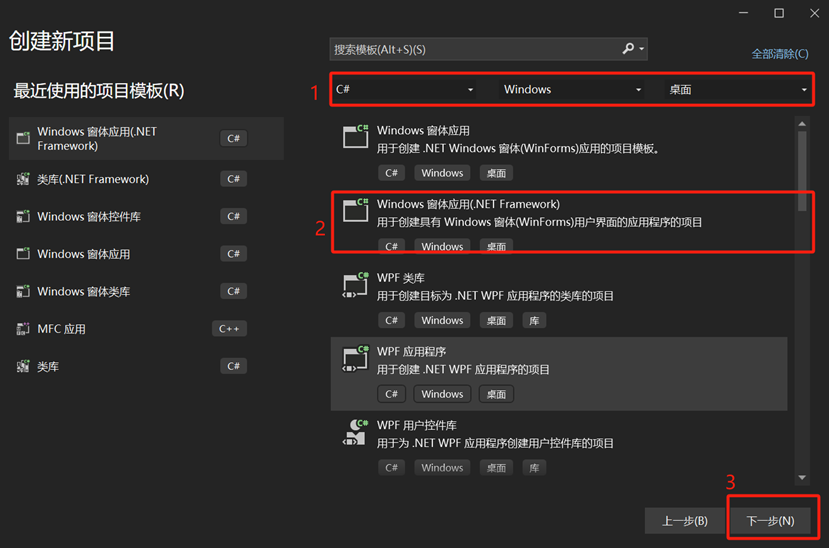Click the scroll up arrow of template list
The height and width of the screenshot is (548, 829).
[802, 124]
